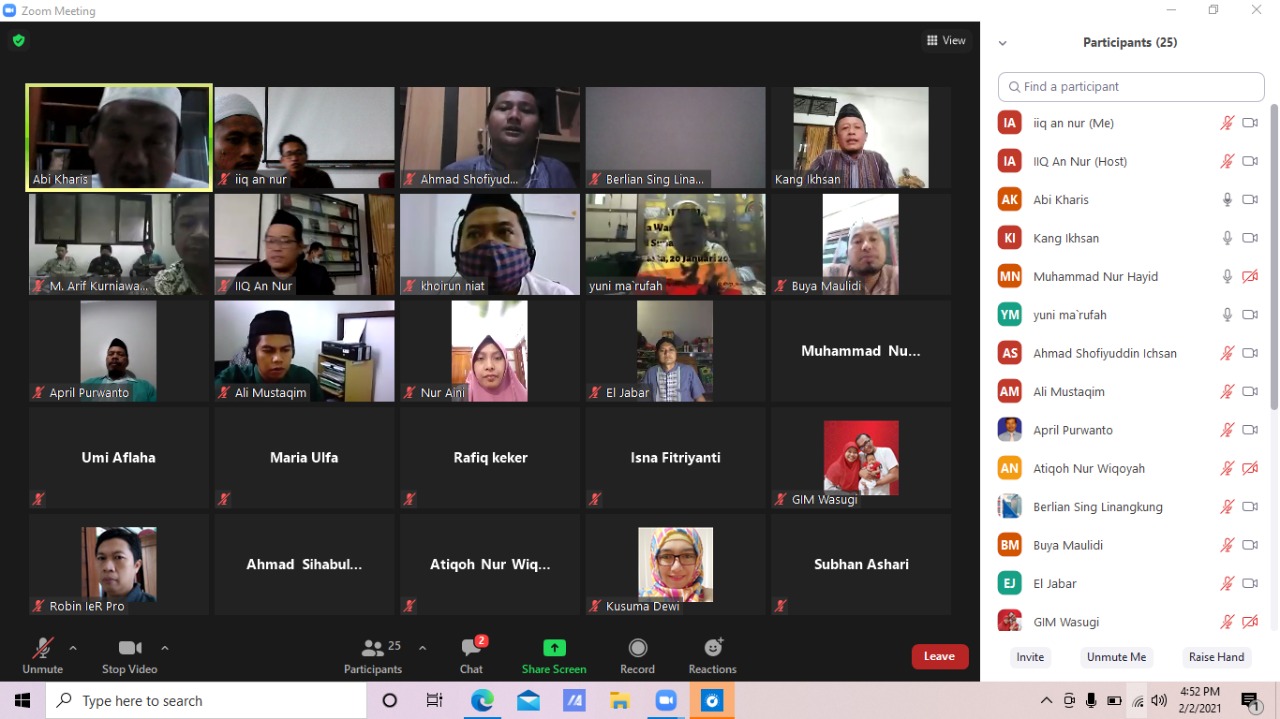Click the Share Screen icon

[554, 648]
